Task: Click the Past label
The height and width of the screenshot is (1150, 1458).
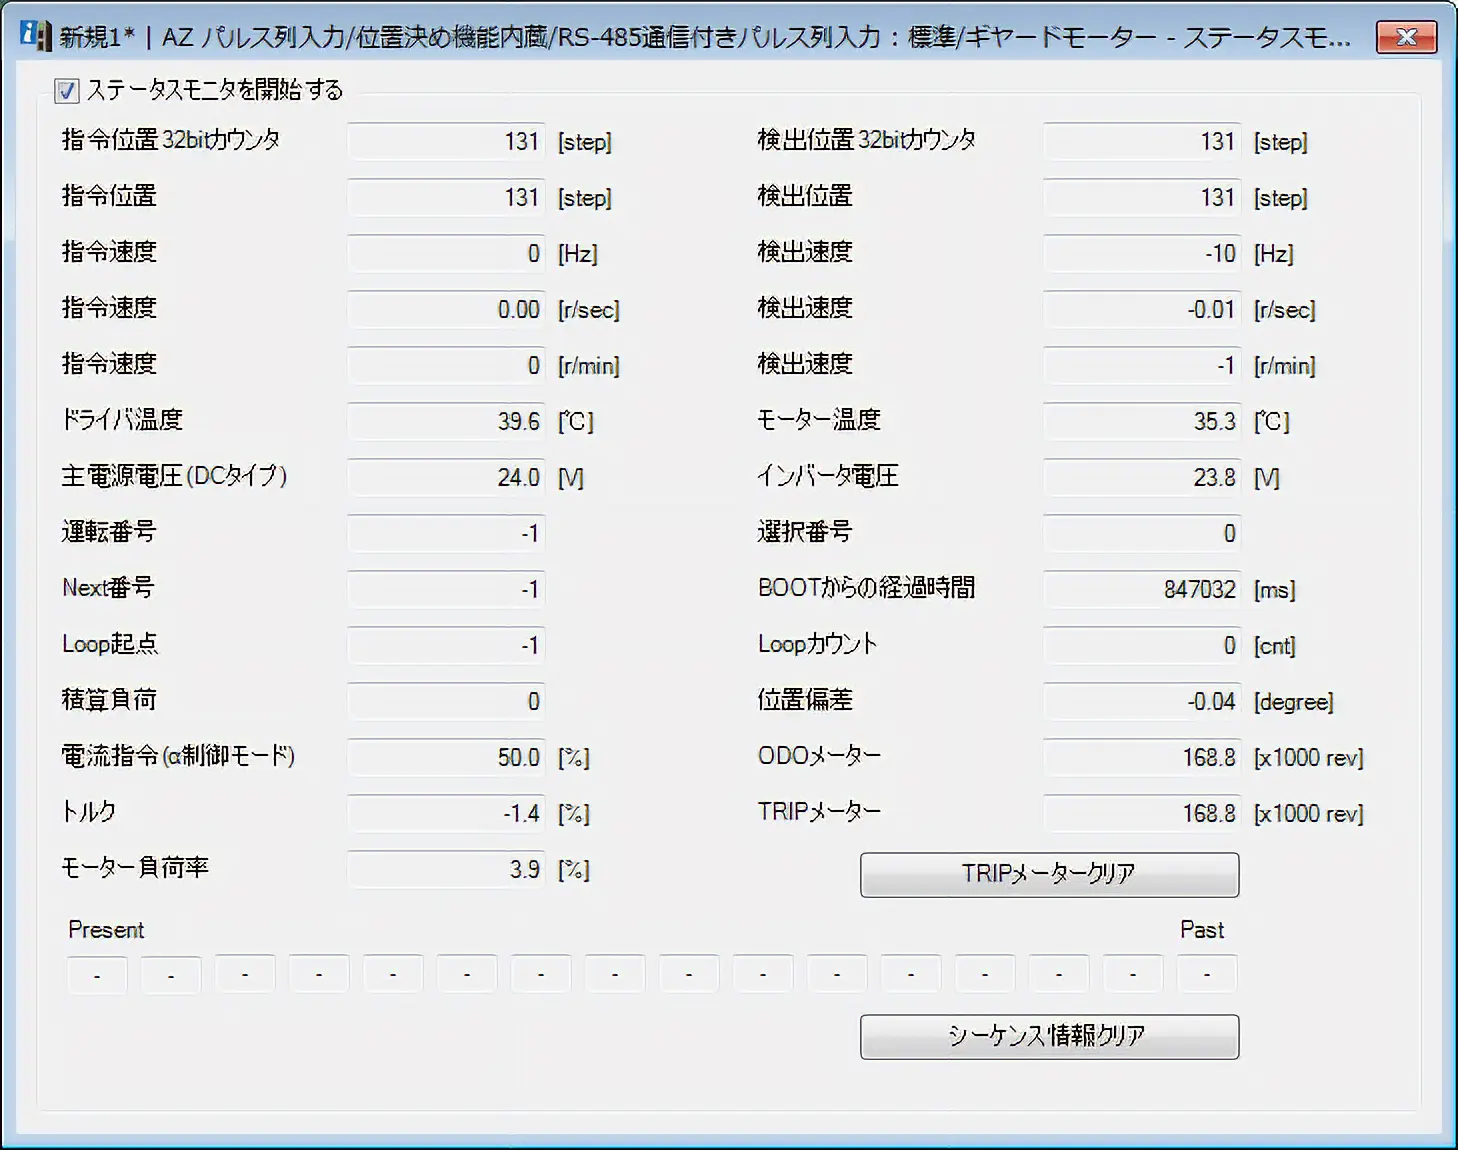Action: pos(1202,930)
